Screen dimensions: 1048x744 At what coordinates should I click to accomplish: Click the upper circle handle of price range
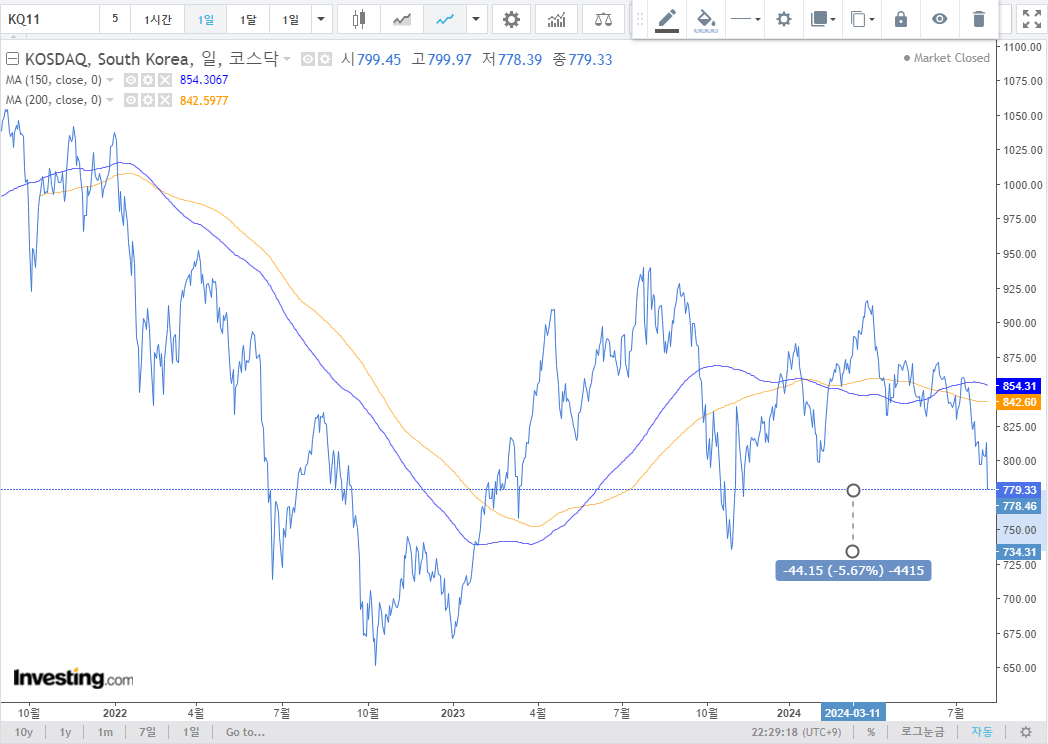coord(853,491)
